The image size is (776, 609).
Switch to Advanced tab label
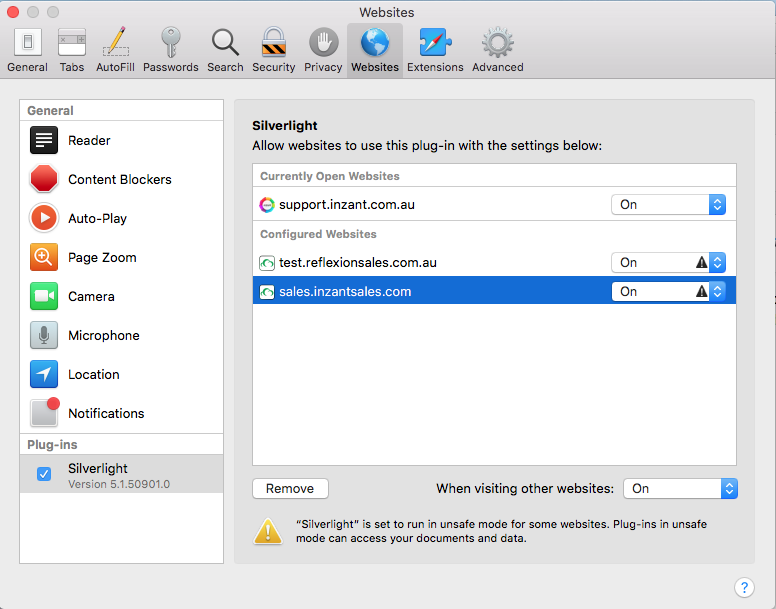coord(497,67)
